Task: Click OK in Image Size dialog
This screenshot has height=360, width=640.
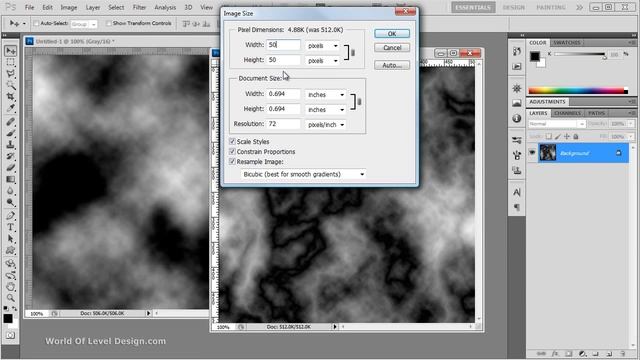Action: click(x=392, y=33)
